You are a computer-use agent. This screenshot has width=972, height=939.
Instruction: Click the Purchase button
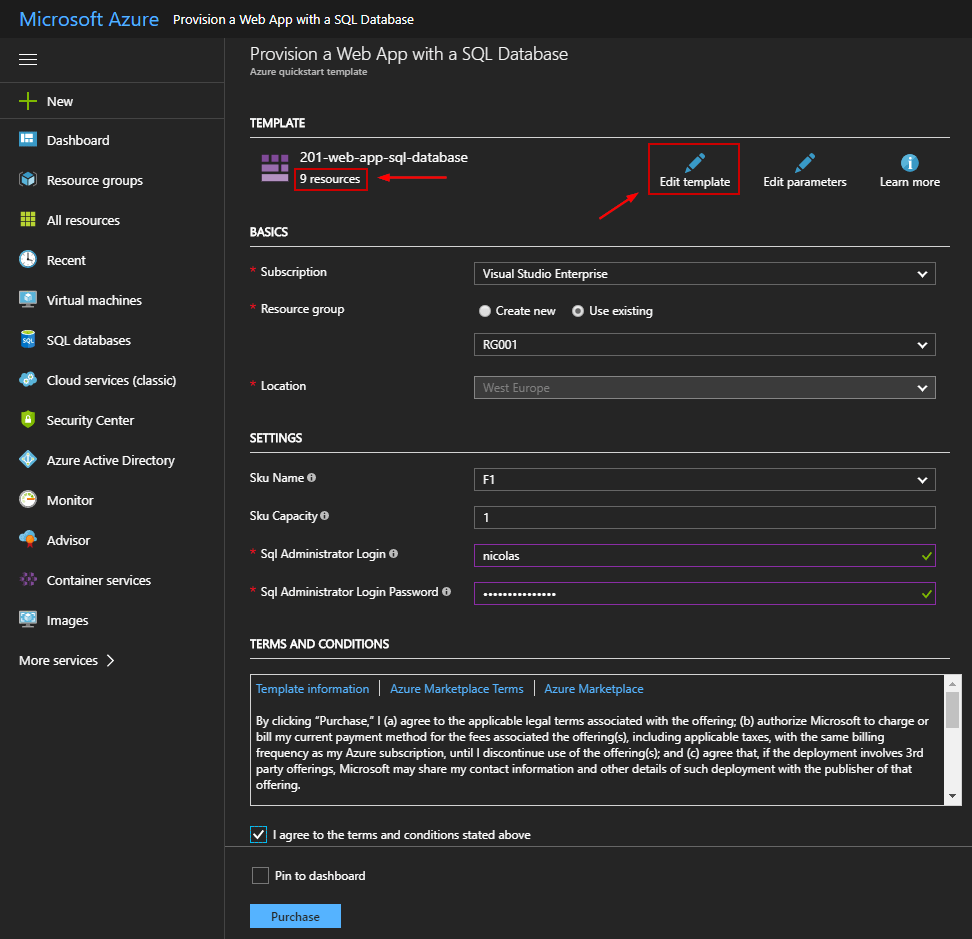[295, 916]
